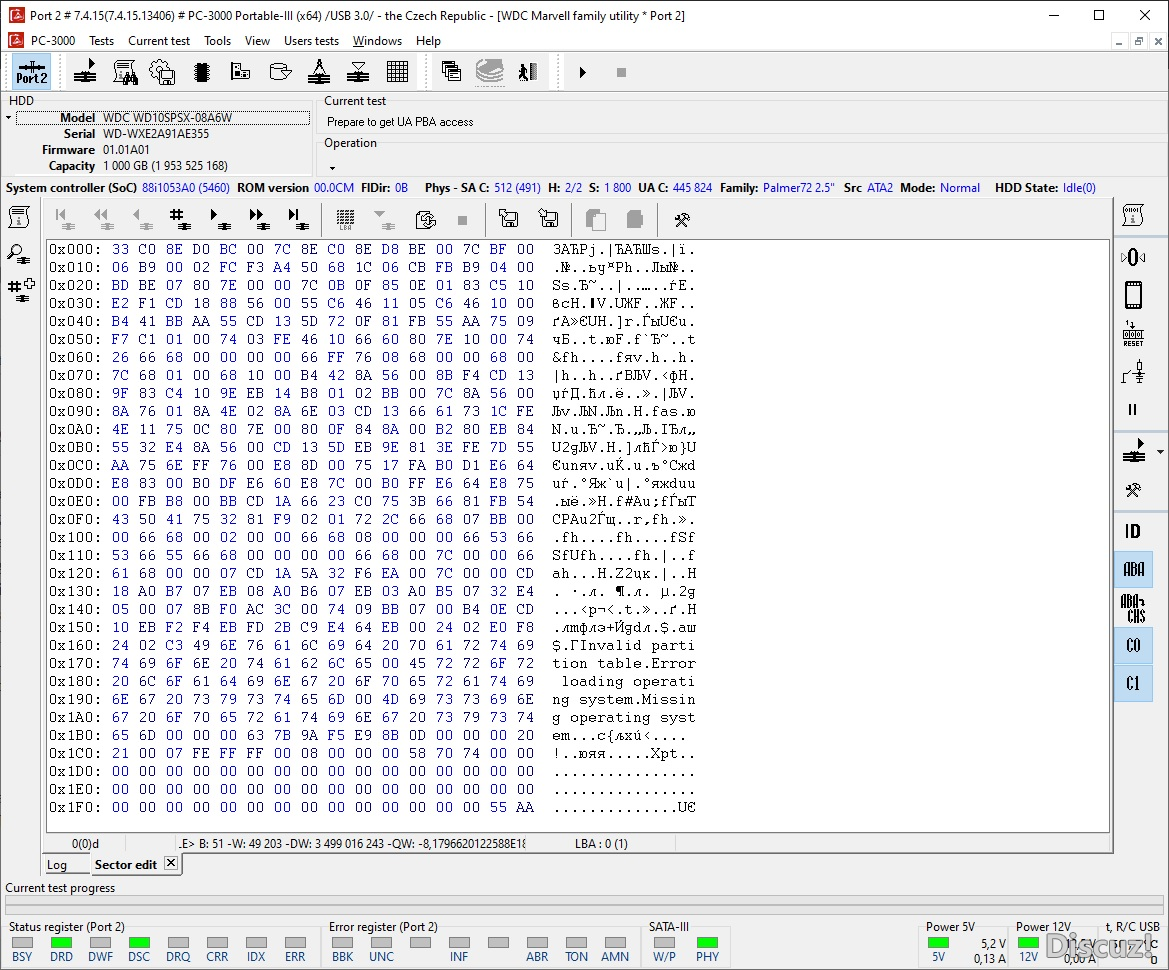Screen dimensions: 1169x970
Task: Toggle the ABA to CHS button
Action: (x=1133, y=608)
